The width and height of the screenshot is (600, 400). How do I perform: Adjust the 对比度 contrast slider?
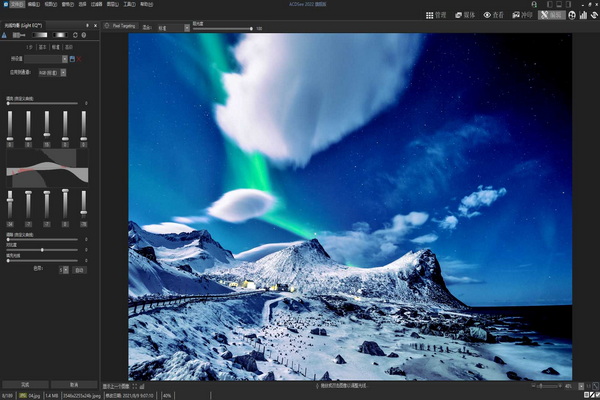click(42, 250)
